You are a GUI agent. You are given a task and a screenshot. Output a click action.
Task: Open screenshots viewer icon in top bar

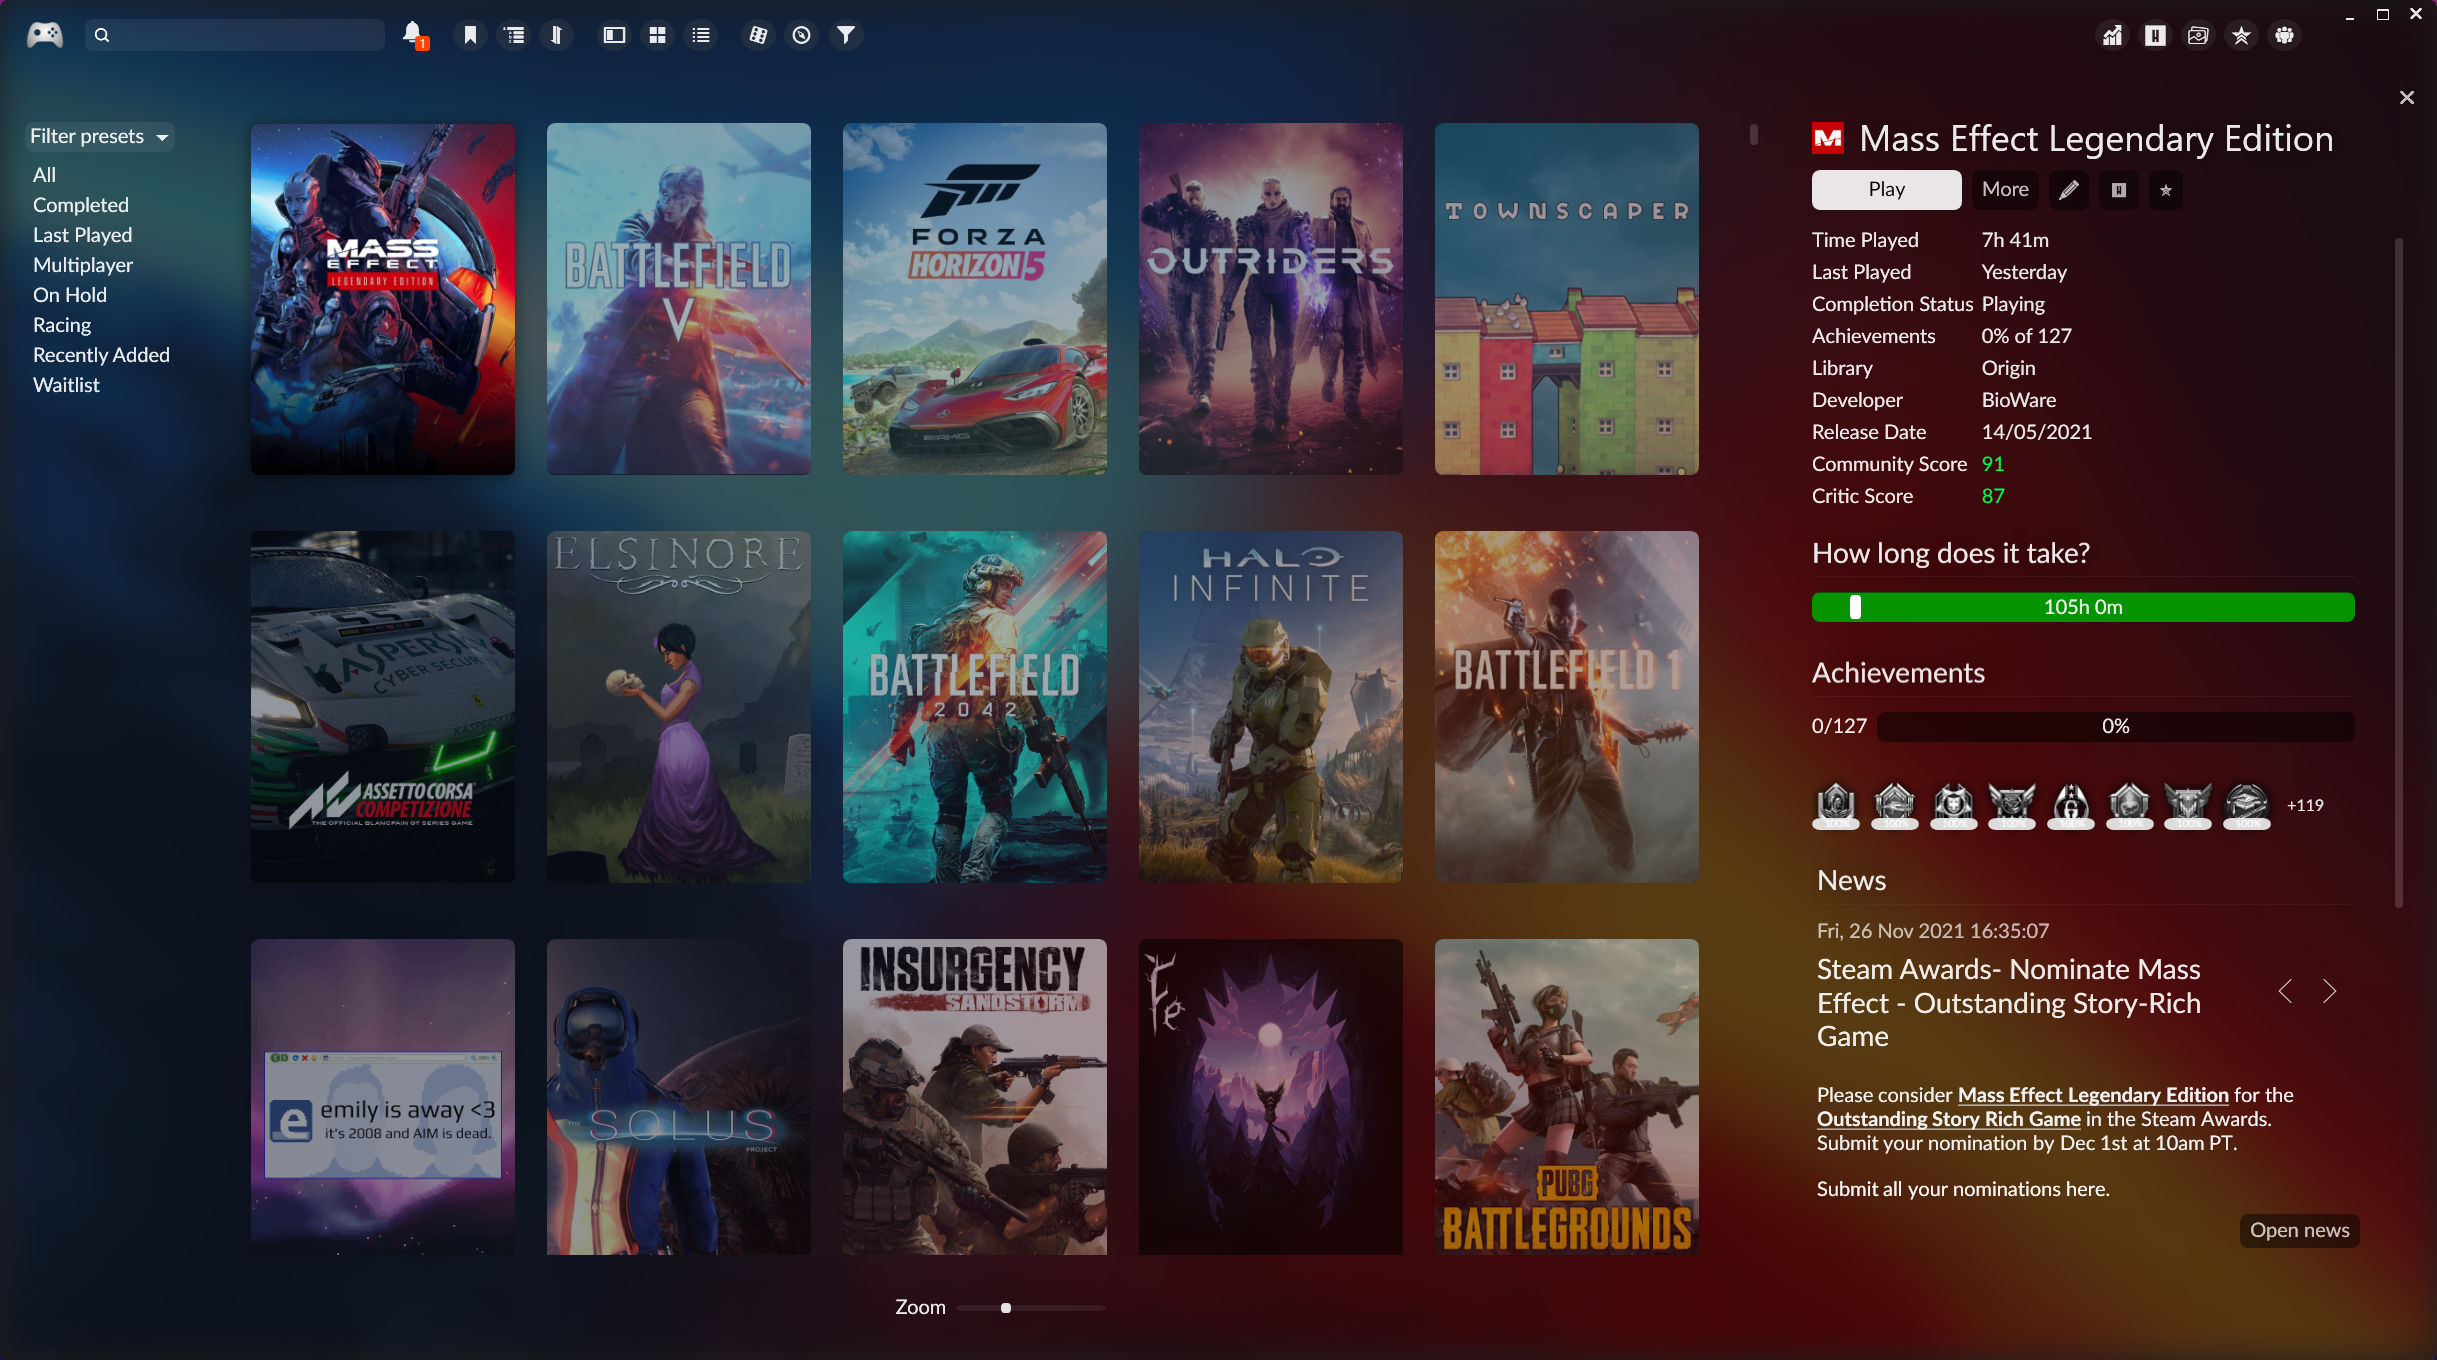pyautogui.click(x=2197, y=36)
